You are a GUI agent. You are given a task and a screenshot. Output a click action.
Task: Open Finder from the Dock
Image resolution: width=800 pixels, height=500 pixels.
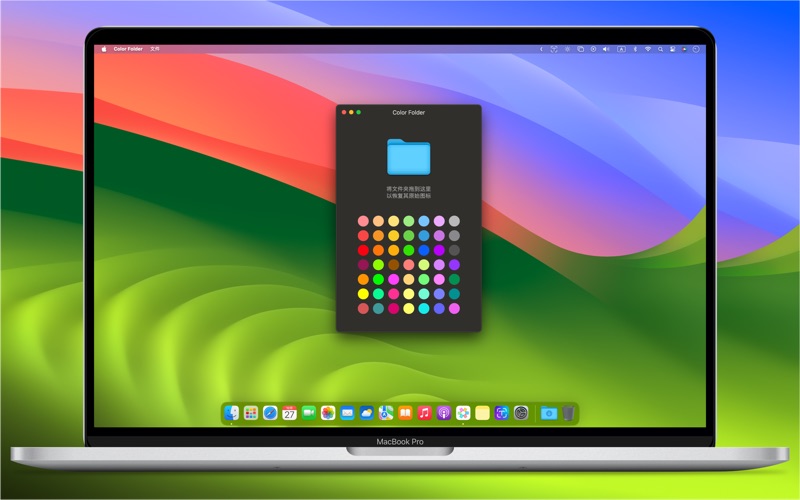232,413
